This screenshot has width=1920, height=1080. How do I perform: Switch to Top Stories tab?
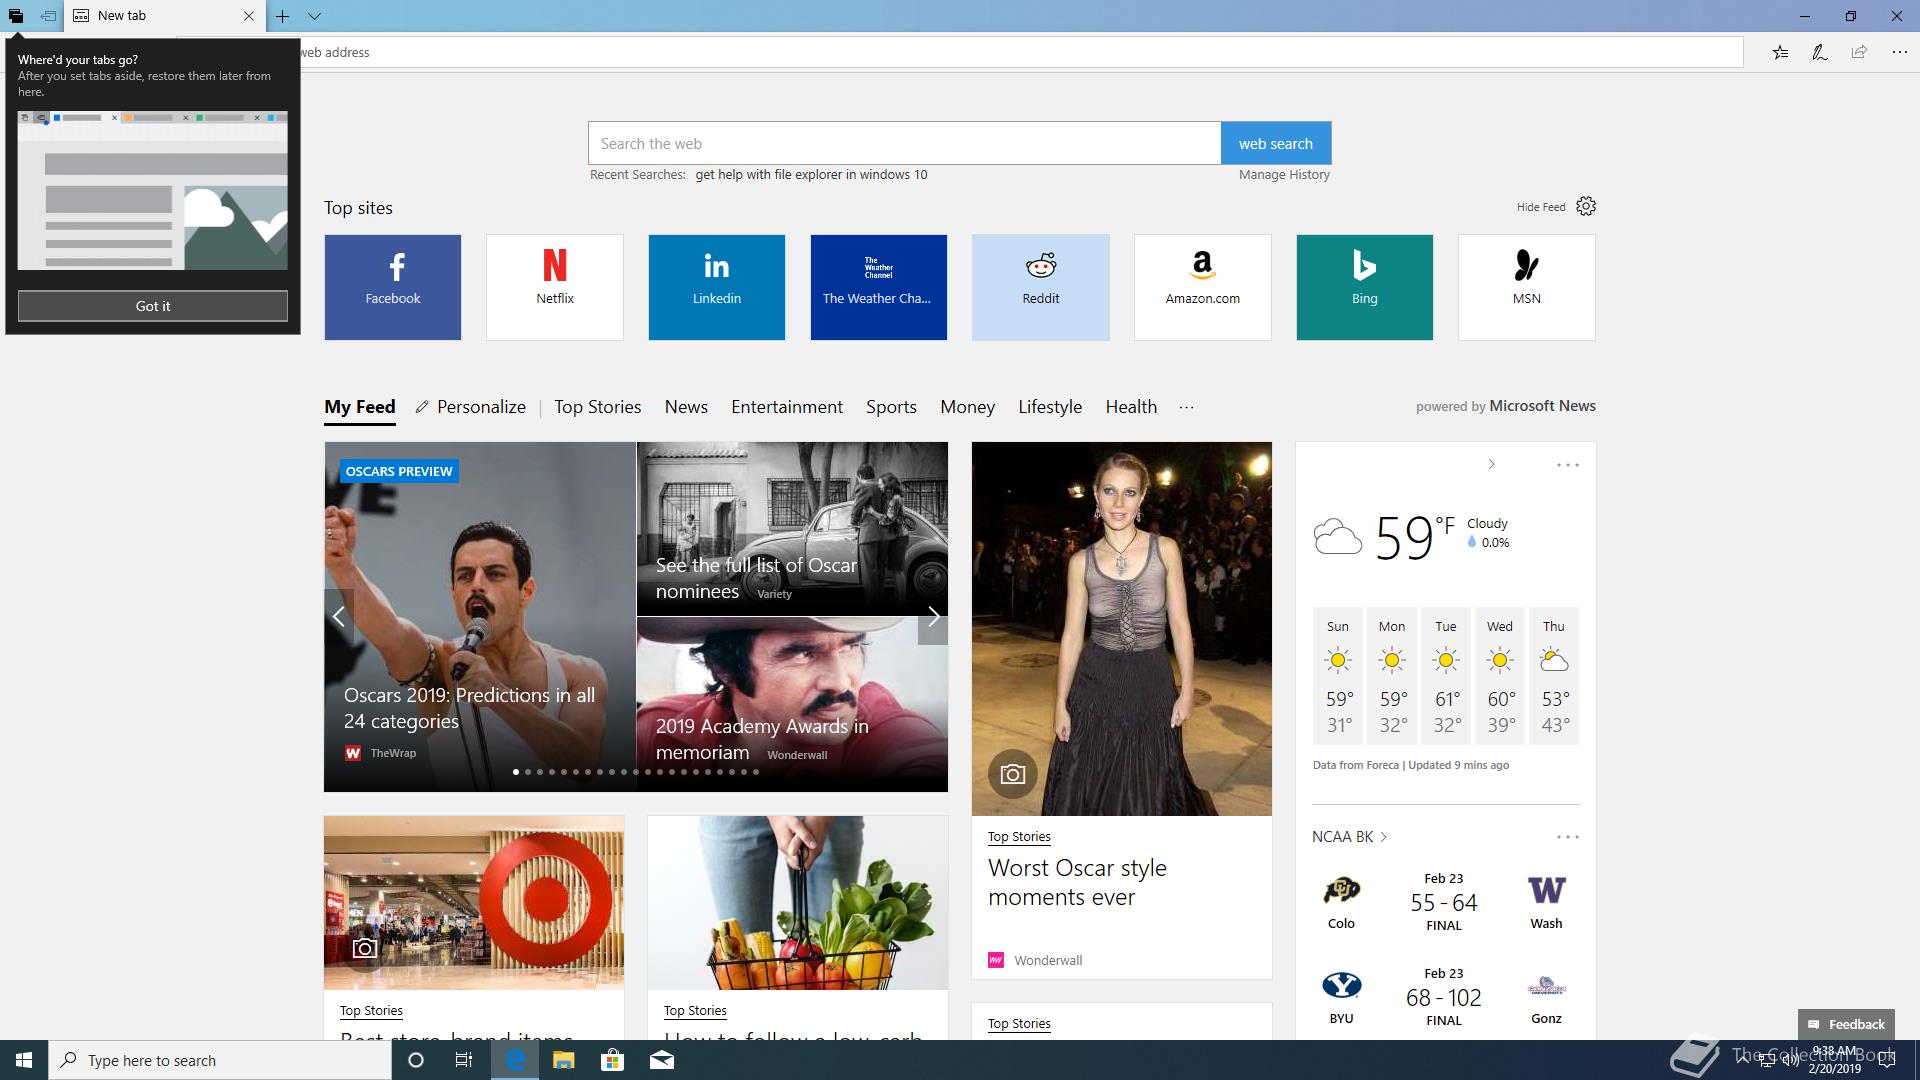pyautogui.click(x=598, y=407)
